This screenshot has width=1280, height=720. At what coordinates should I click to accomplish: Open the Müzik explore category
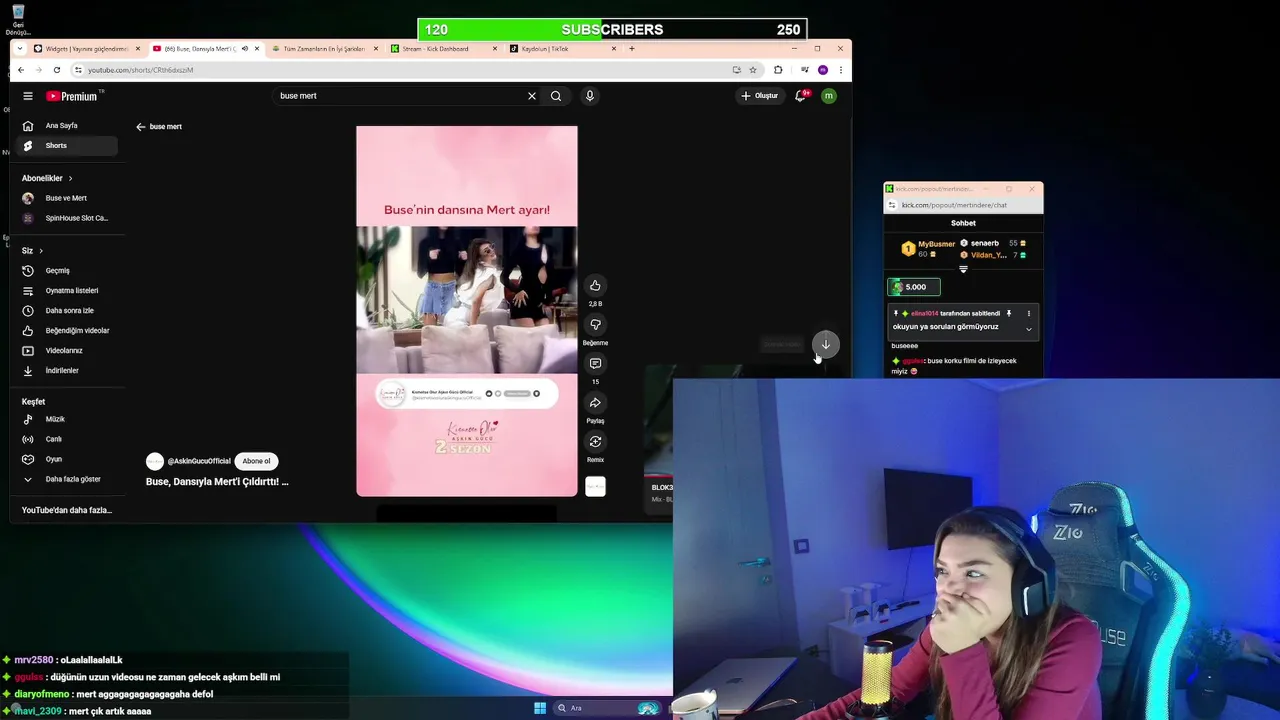coord(68,420)
